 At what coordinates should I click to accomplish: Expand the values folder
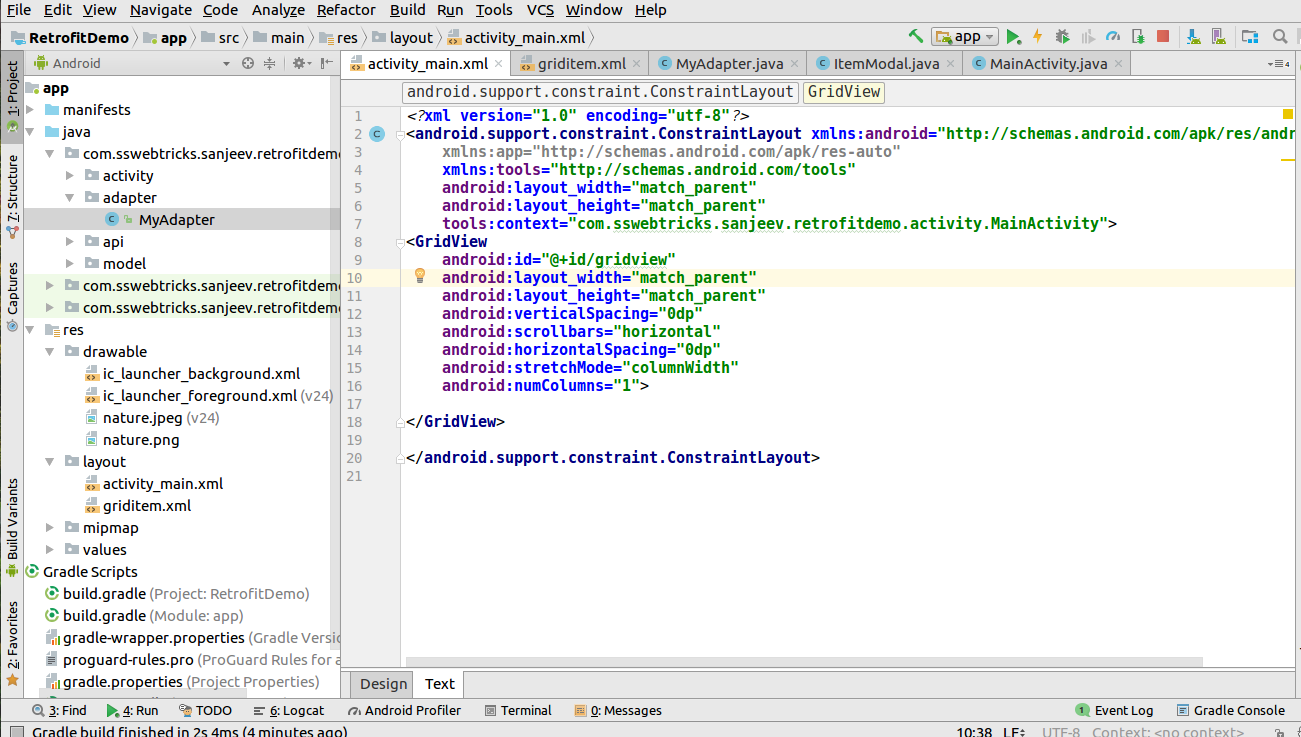[50, 549]
